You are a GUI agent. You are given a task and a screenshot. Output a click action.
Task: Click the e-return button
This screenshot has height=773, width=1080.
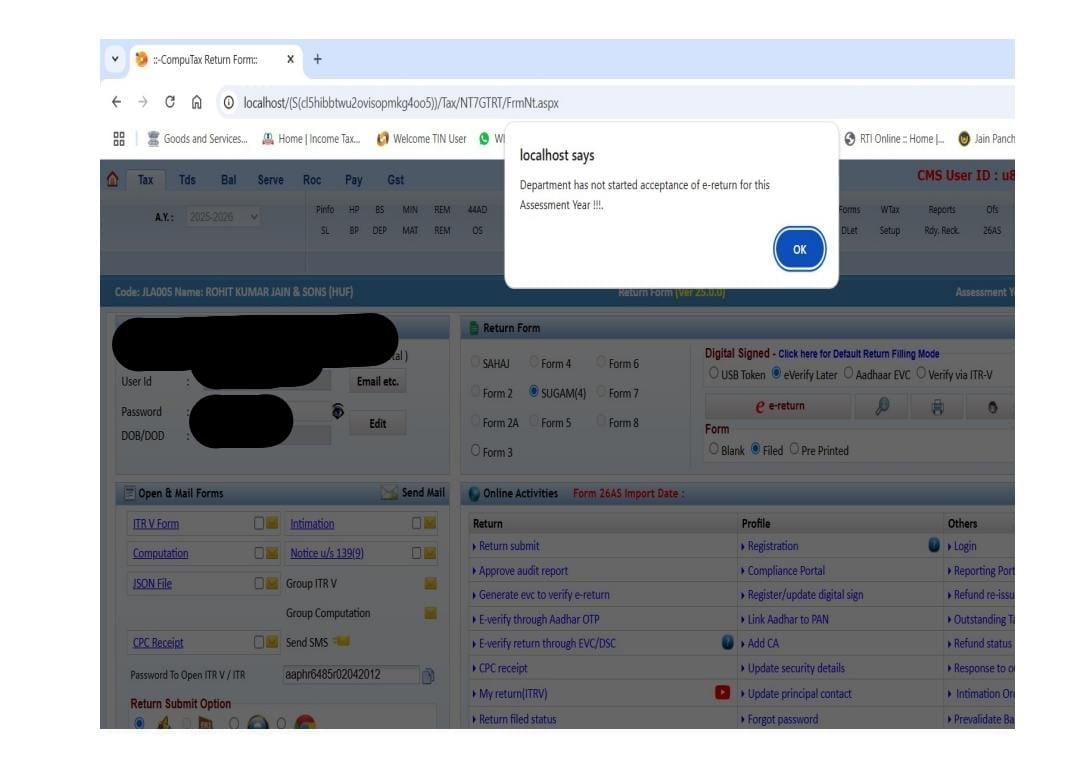click(778, 406)
